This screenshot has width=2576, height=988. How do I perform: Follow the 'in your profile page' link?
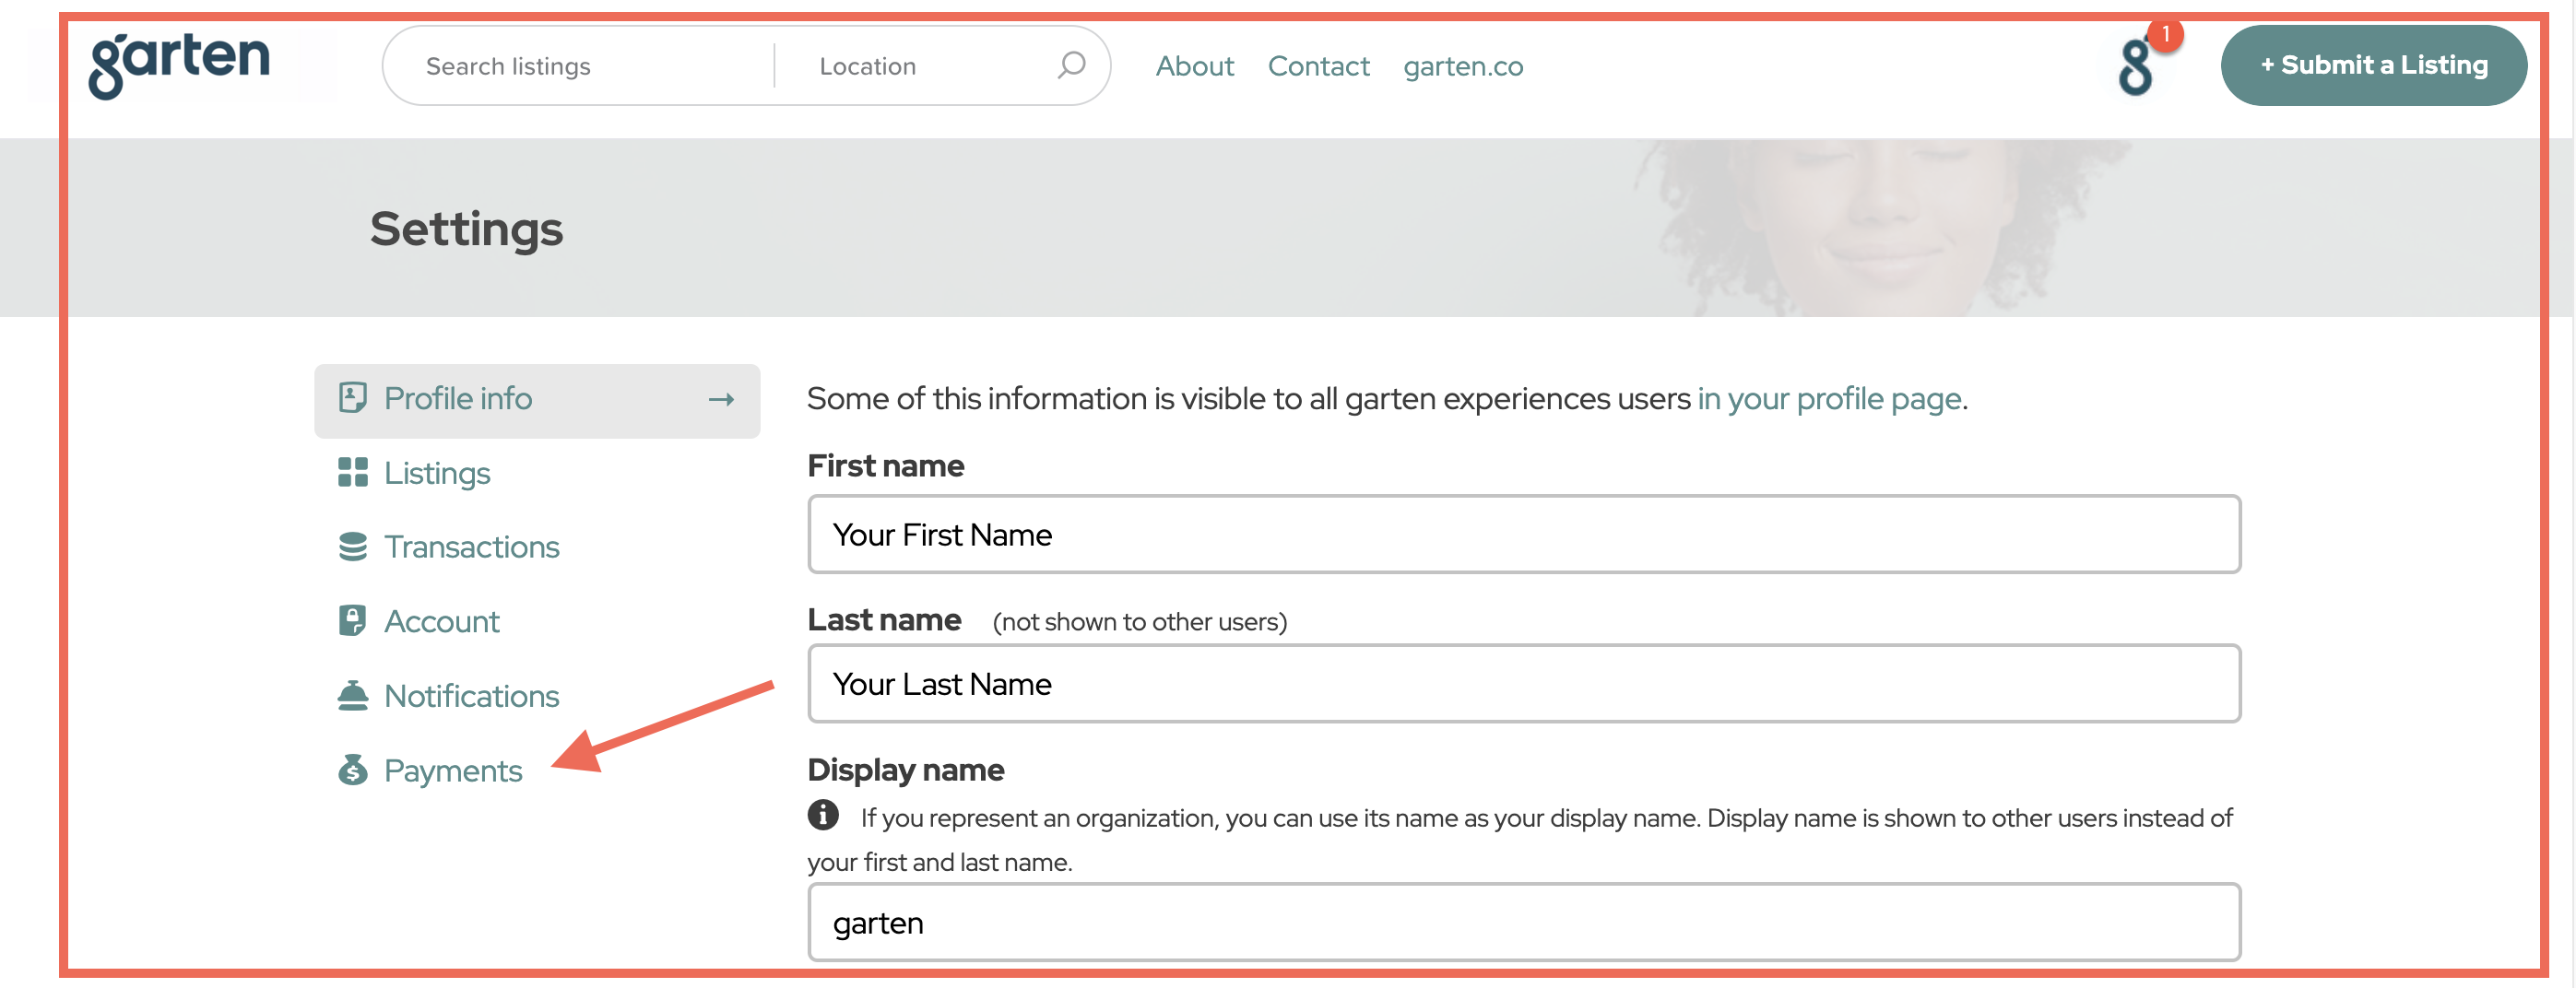pyautogui.click(x=1828, y=399)
